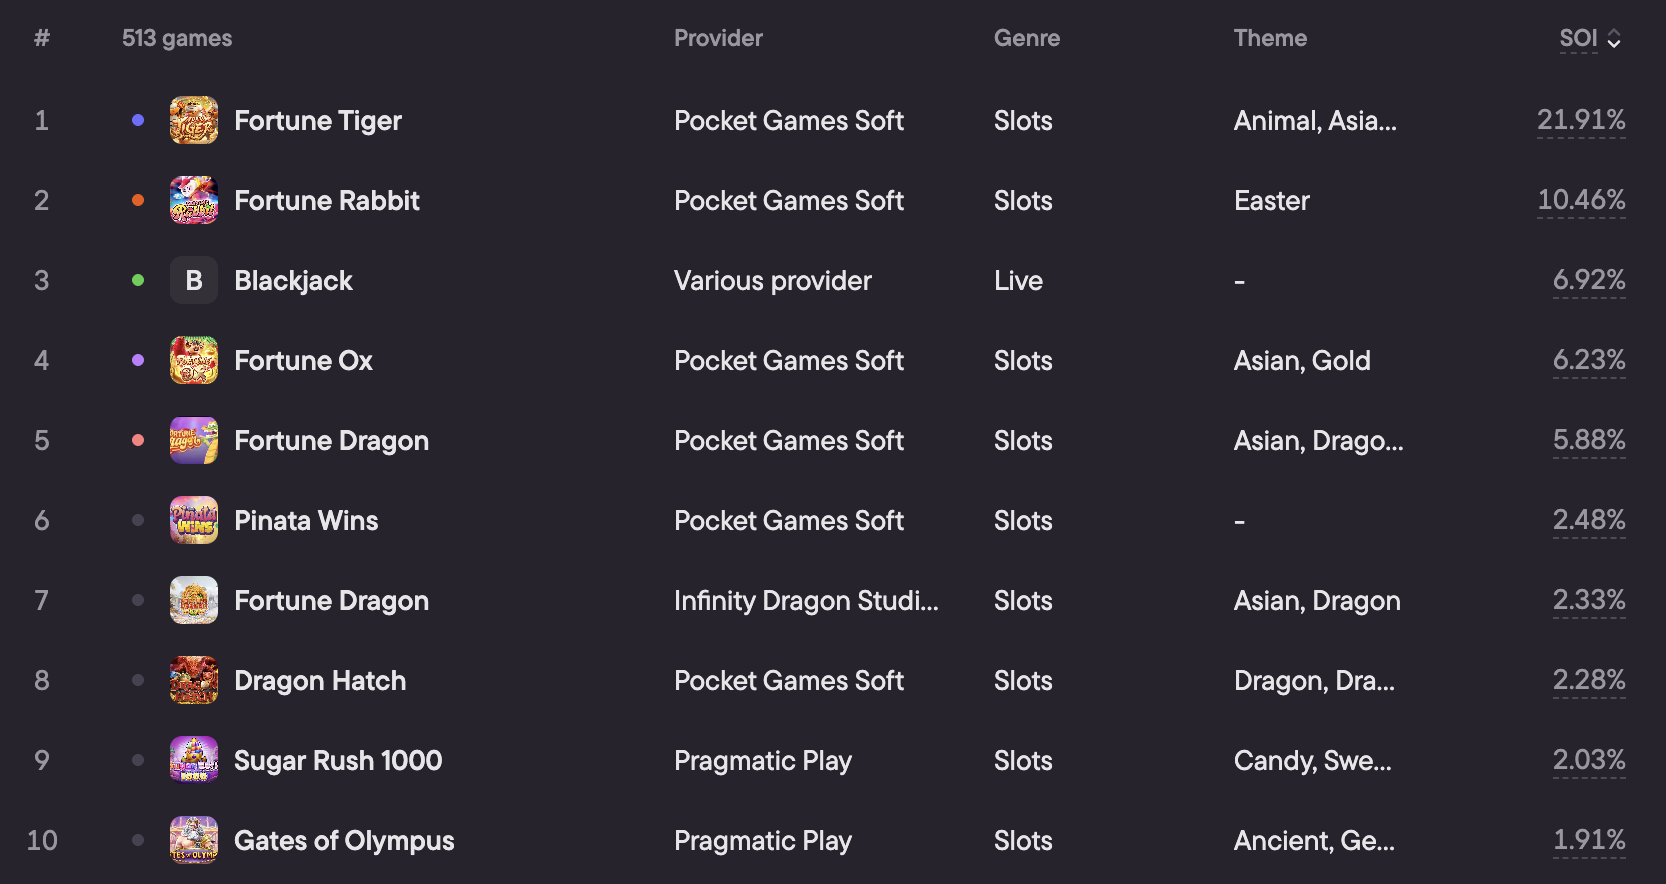
Task: Click the Dragon Hatch game icon
Action: point(194,680)
